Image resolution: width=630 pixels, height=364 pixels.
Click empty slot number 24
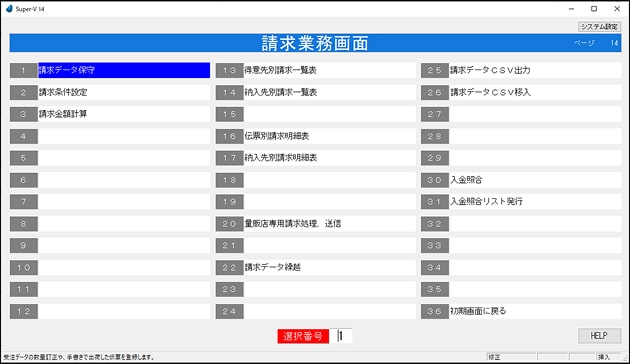229,311
